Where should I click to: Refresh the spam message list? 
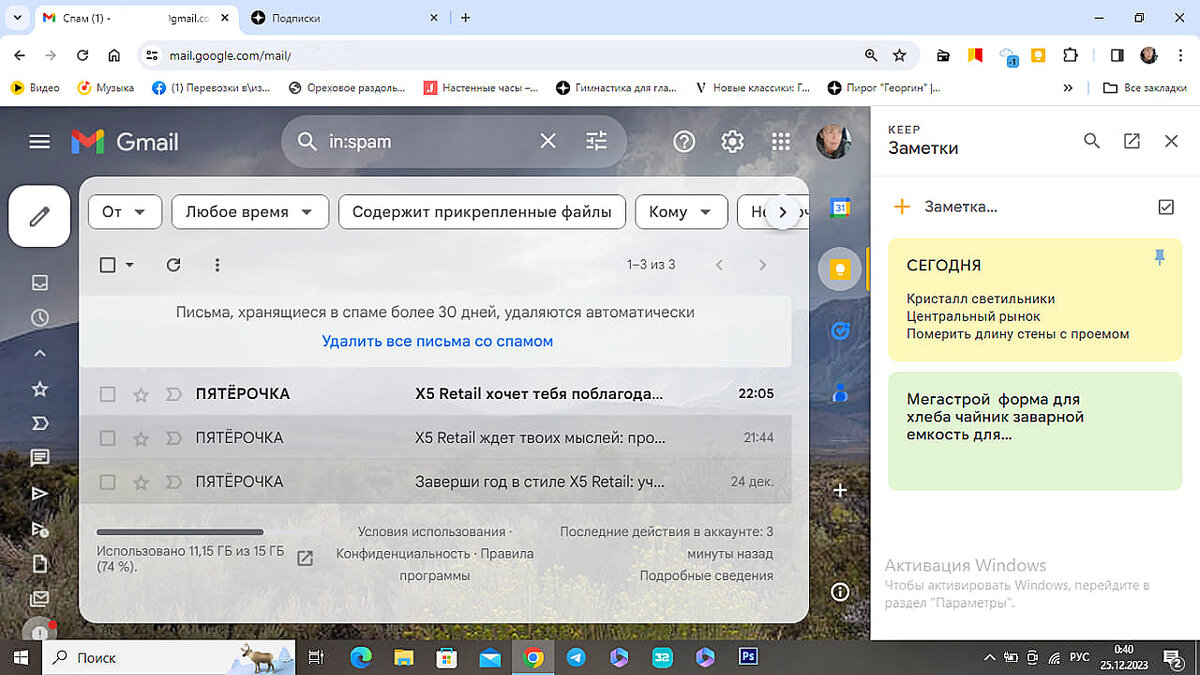point(173,264)
